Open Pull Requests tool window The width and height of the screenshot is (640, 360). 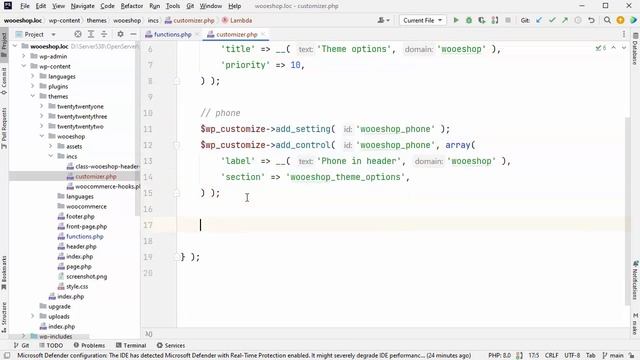(4, 128)
